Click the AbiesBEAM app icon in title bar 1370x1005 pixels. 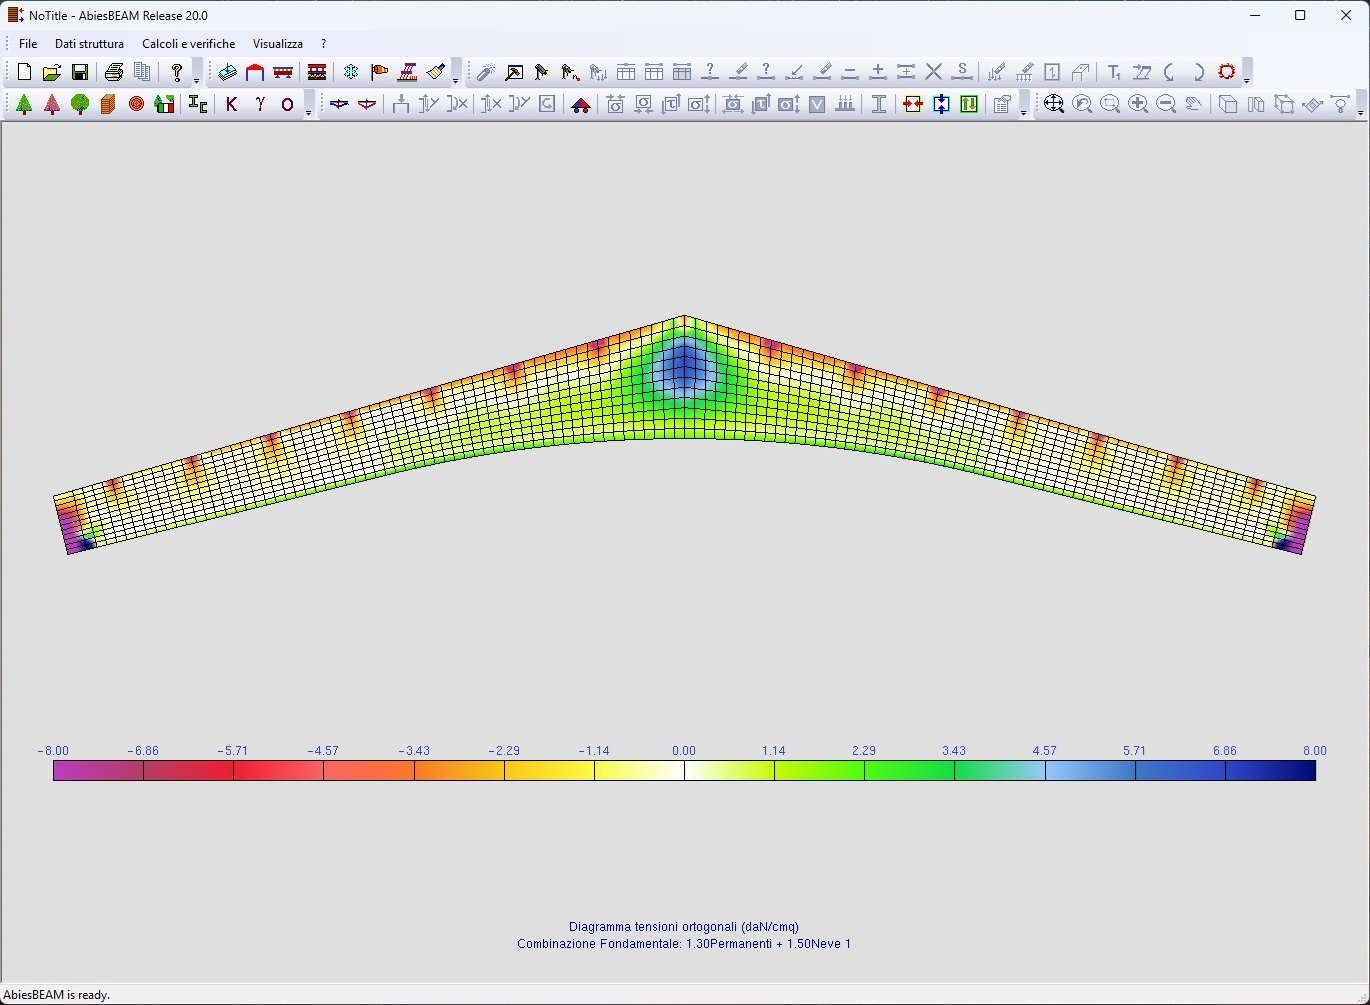click(x=15, y=15)
